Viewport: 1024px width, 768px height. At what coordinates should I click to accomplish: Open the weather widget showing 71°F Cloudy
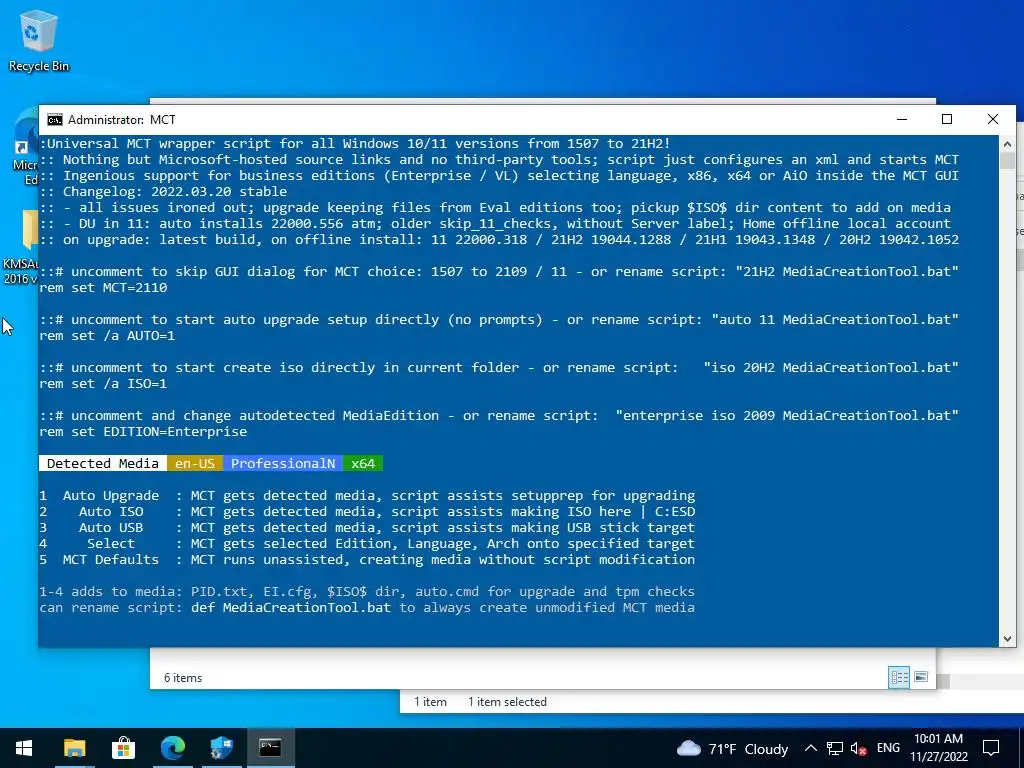[732, 748]
